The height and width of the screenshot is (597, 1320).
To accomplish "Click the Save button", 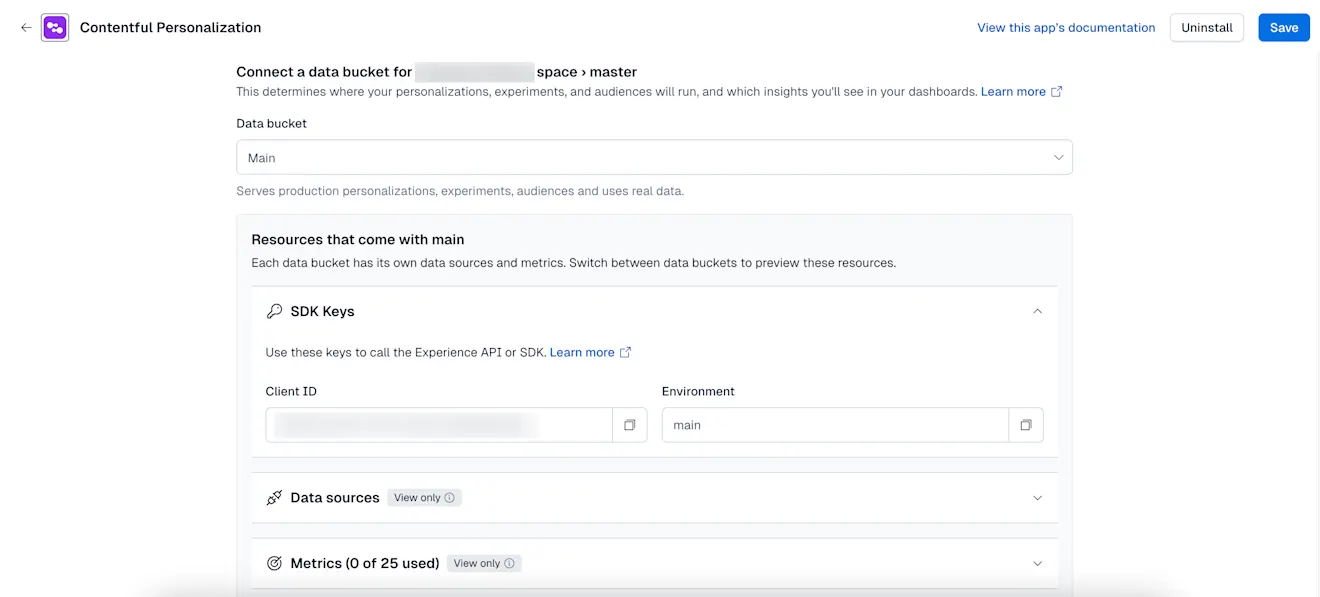I will coord(1284,27).
